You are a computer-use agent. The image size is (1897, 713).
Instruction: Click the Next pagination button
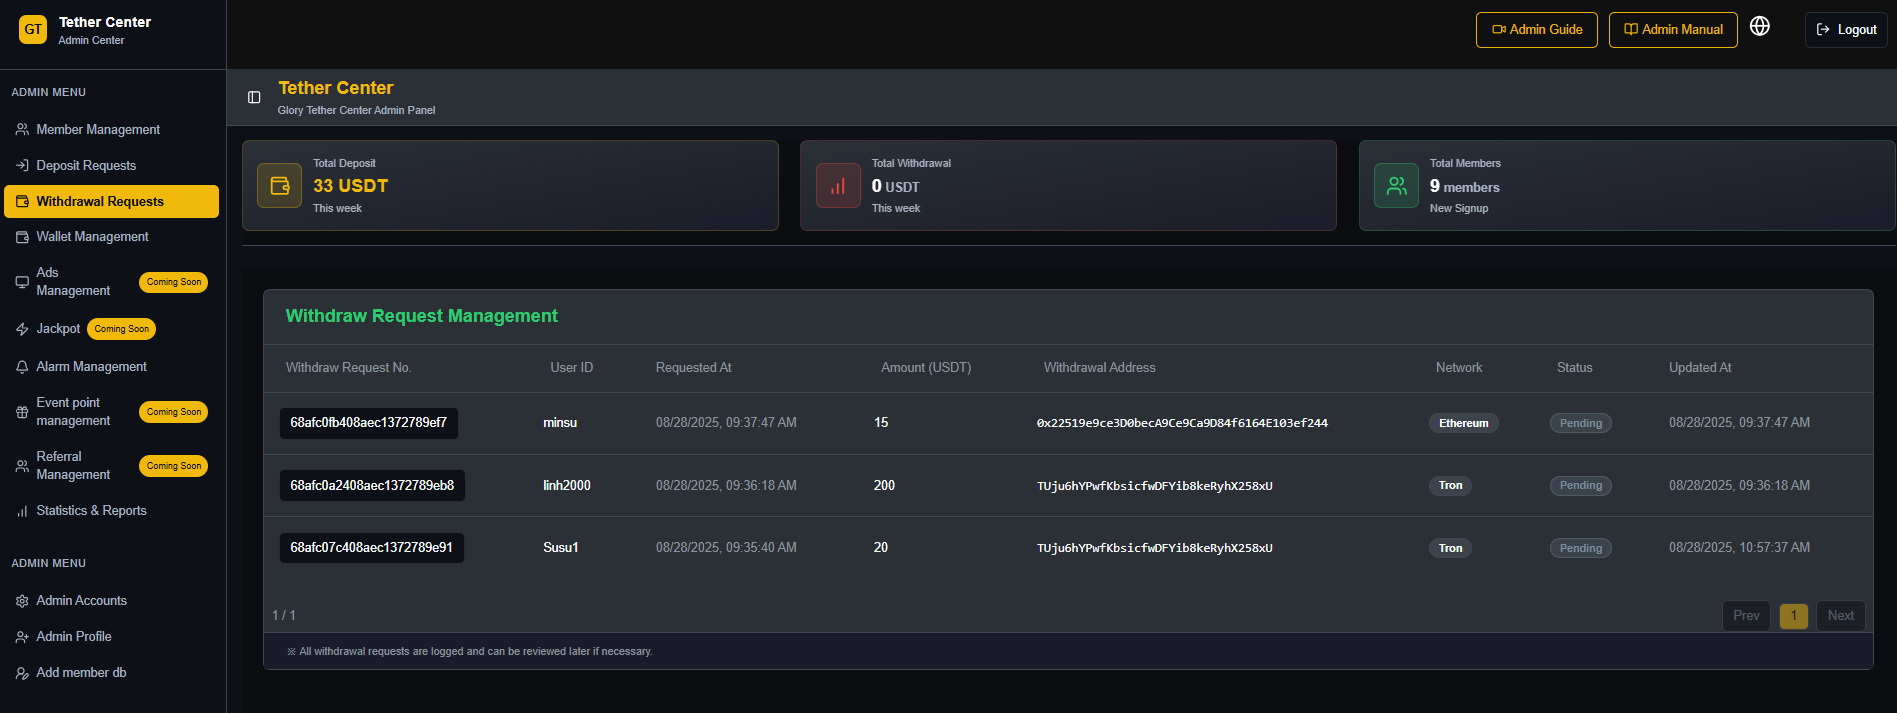click(1840, 616)
